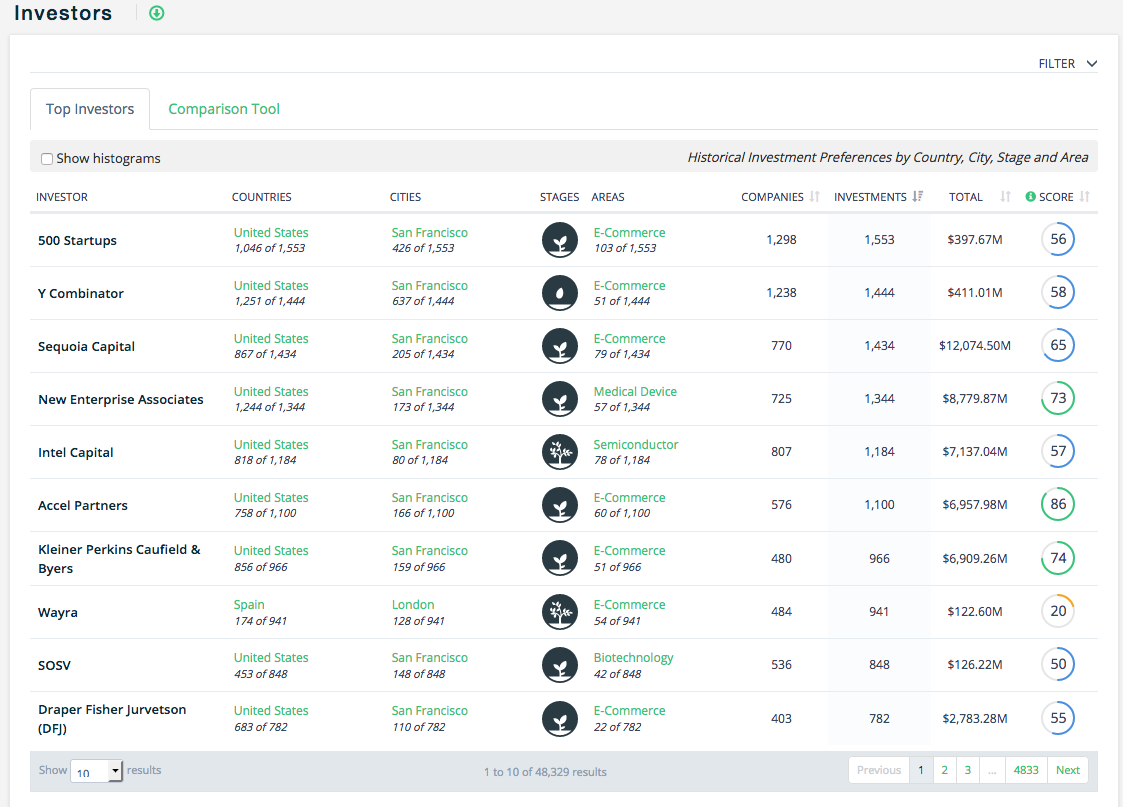Click the stage icon for Accel Partners
Viewport: 1123px width, 807px height.
point(560,505)
